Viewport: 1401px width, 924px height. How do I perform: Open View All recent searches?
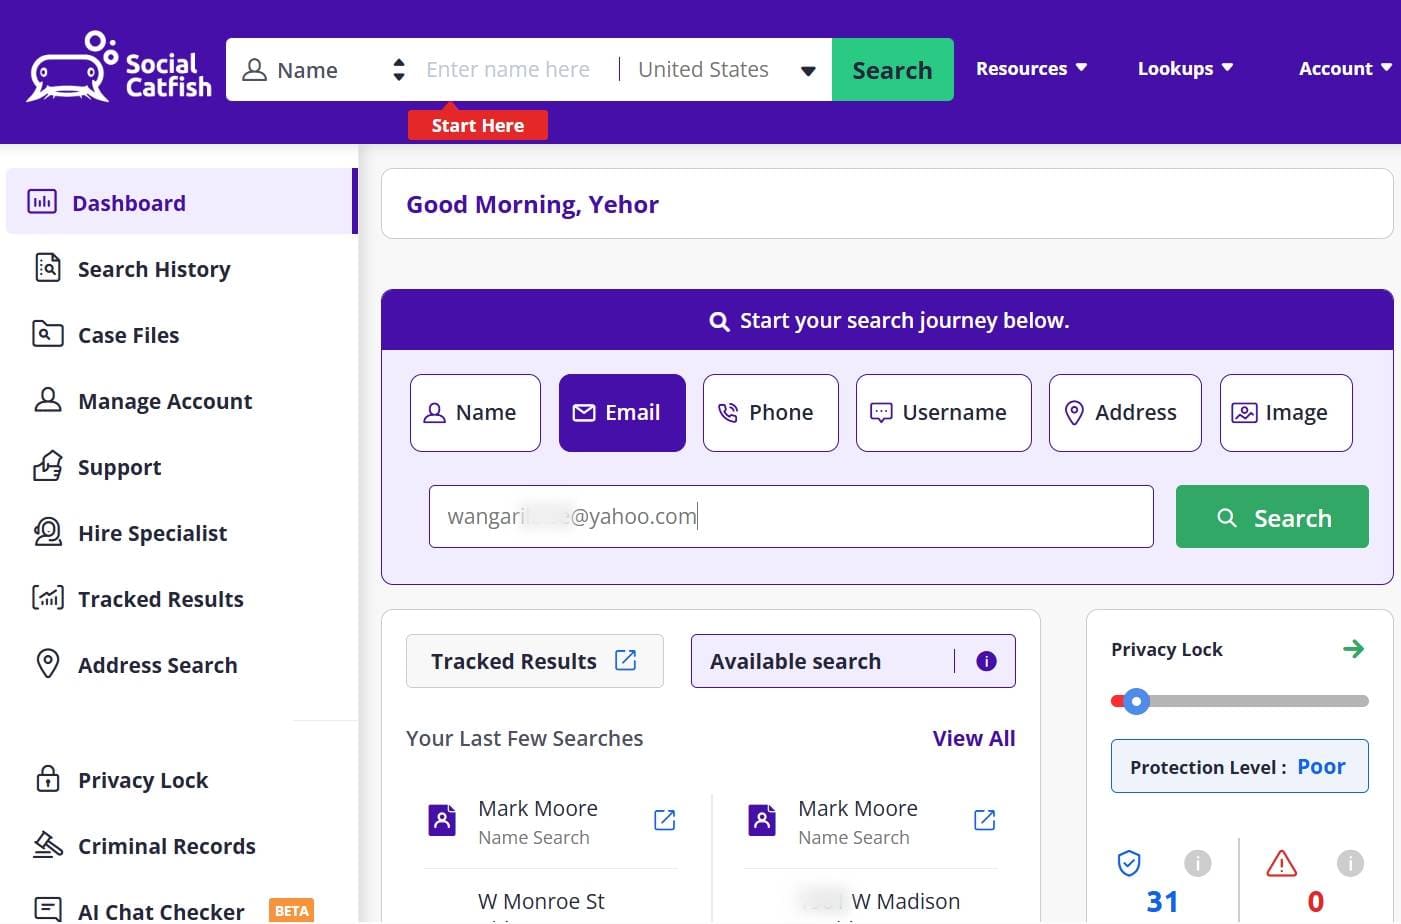coord(972,738)
